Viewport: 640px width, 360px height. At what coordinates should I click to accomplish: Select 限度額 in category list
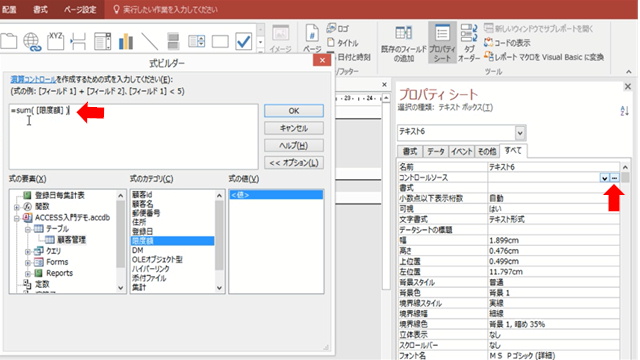(x=172, y=241)
